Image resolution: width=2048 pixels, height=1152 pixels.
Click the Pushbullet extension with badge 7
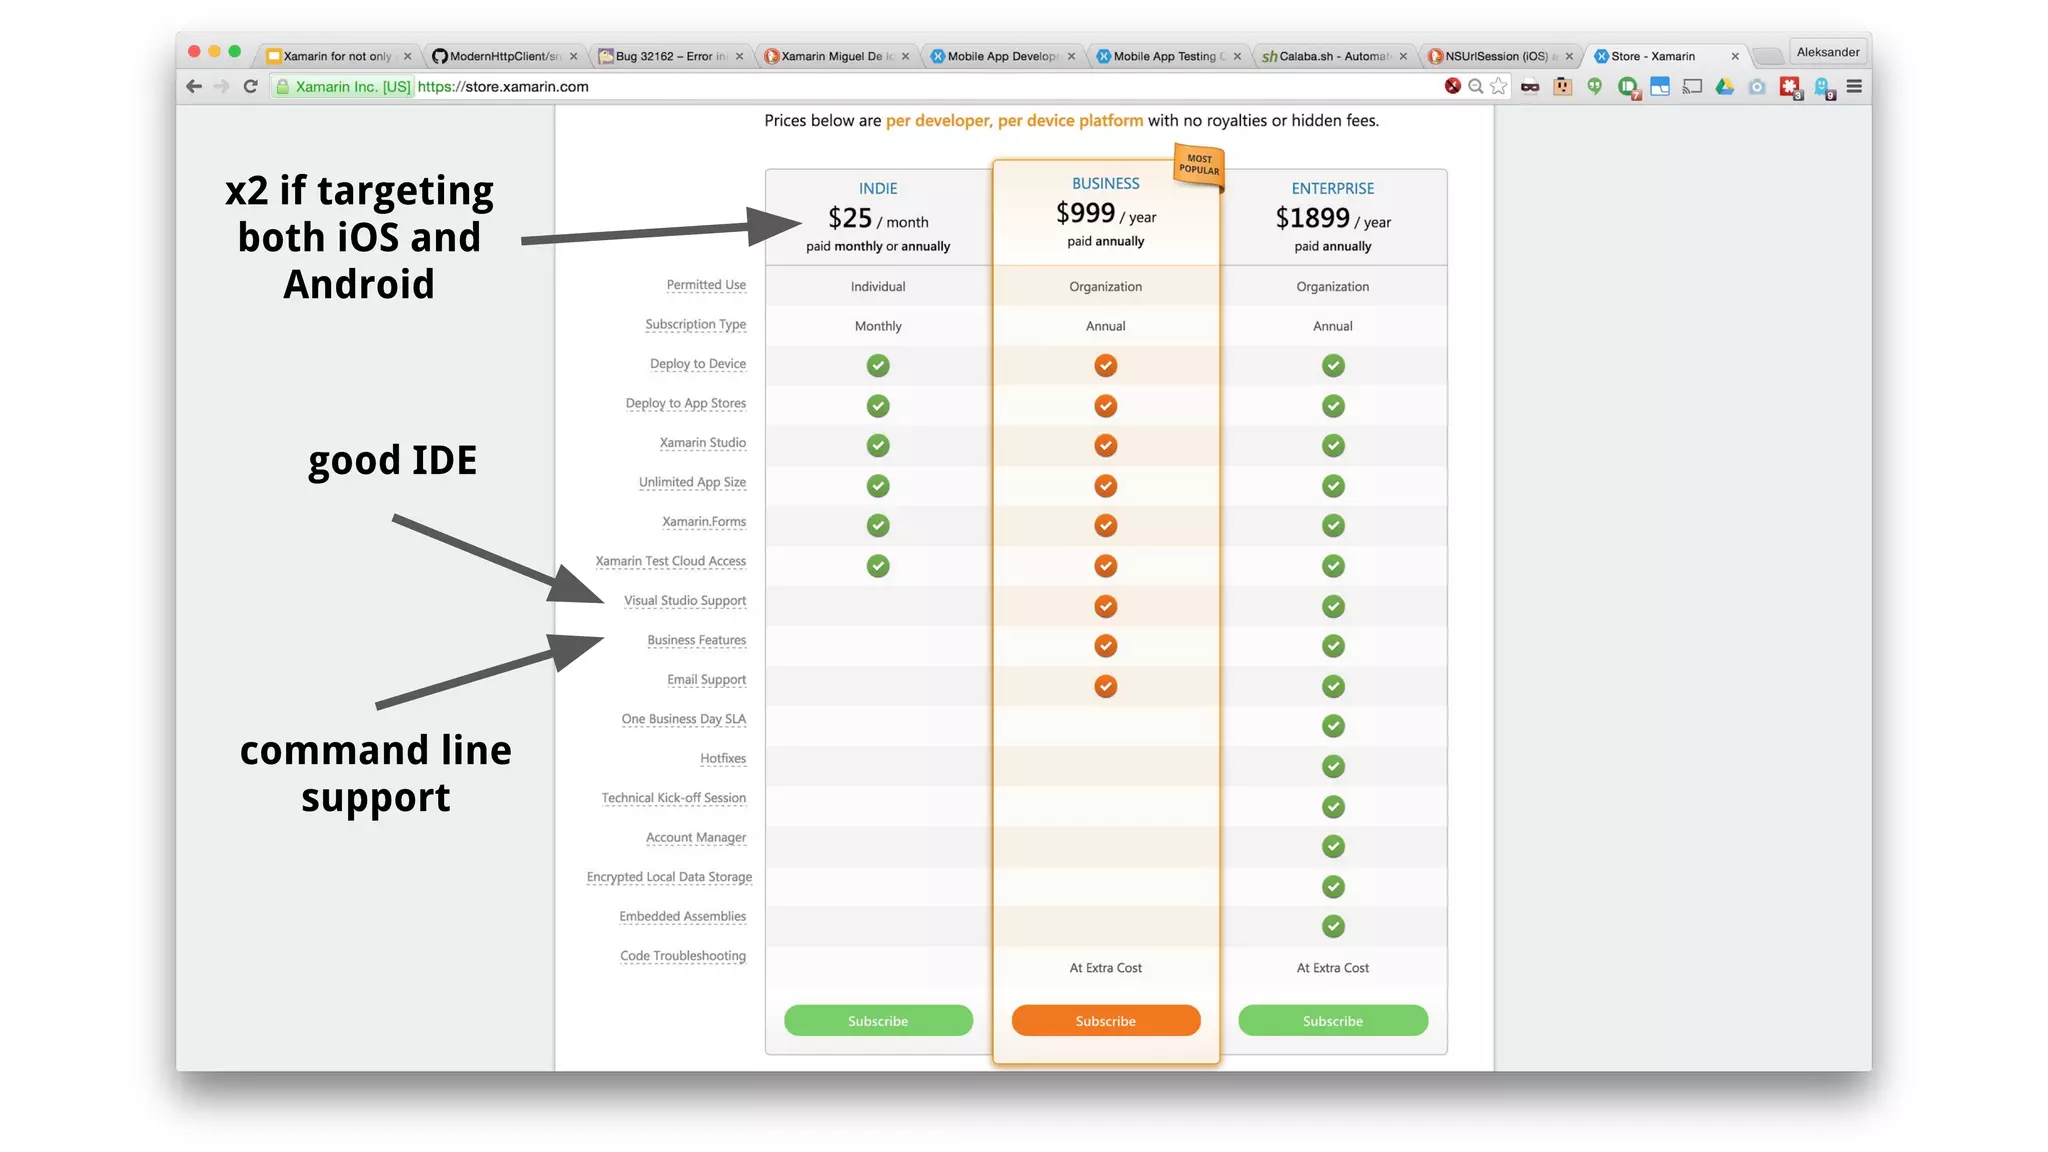click(x=1628, y=87)
